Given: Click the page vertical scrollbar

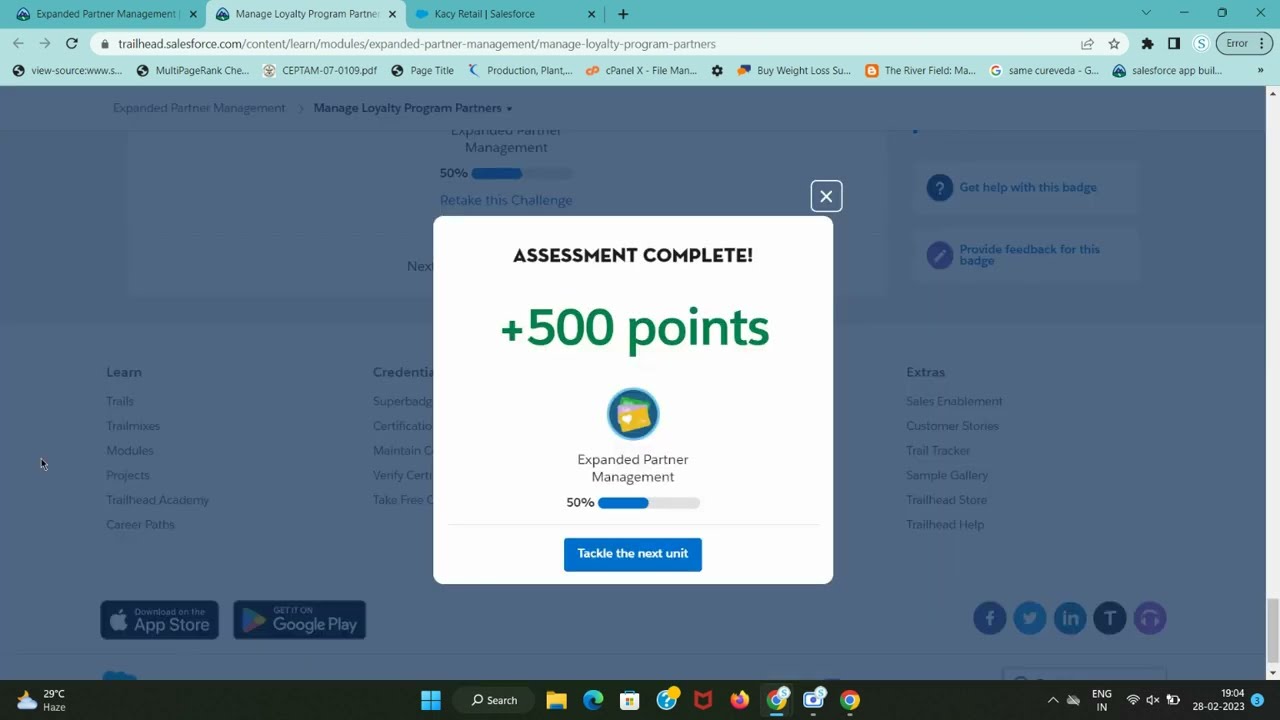Looking at the screenshot, I should point(1273,630).
